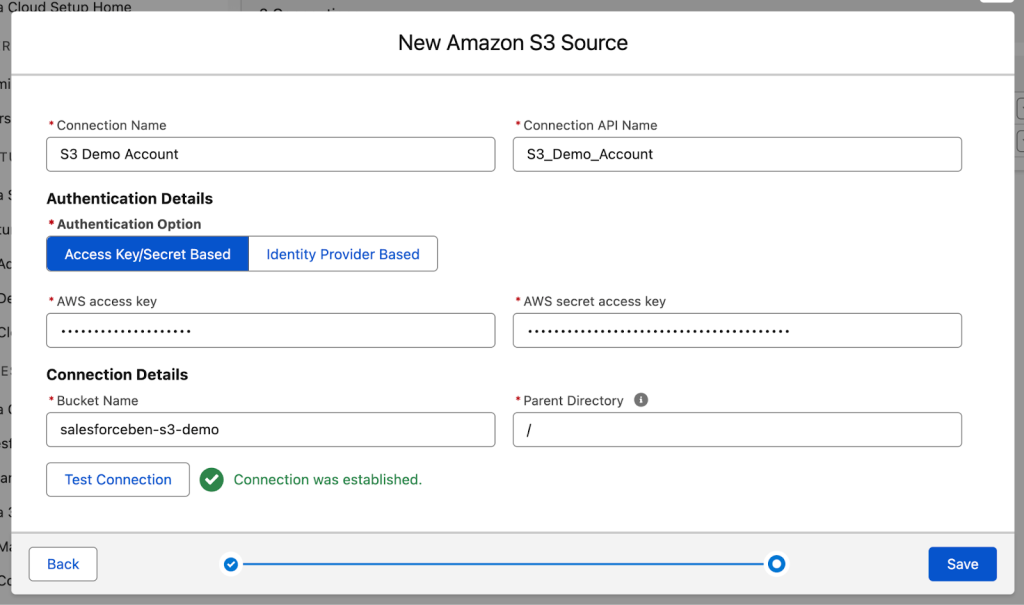
Task: Click the current second step progress indicator
Action: [776, 564]
